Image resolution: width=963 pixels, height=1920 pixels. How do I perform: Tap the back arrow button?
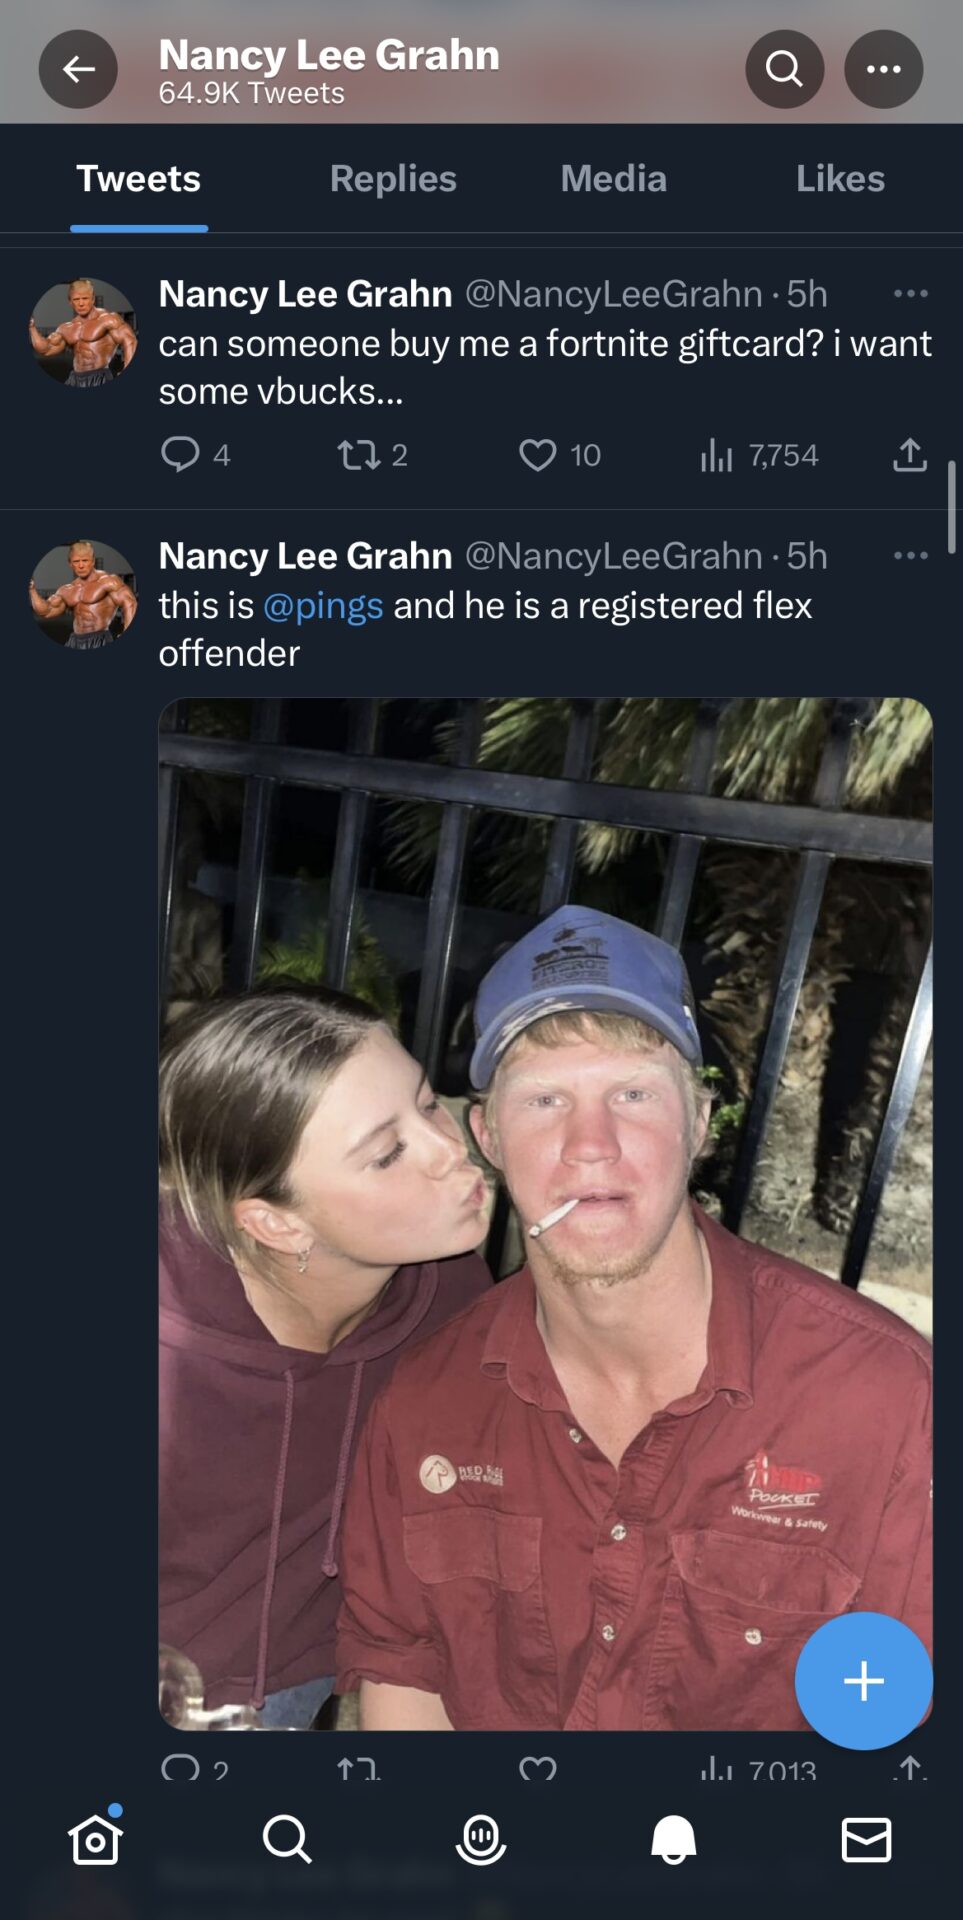(x=78, y=69)
